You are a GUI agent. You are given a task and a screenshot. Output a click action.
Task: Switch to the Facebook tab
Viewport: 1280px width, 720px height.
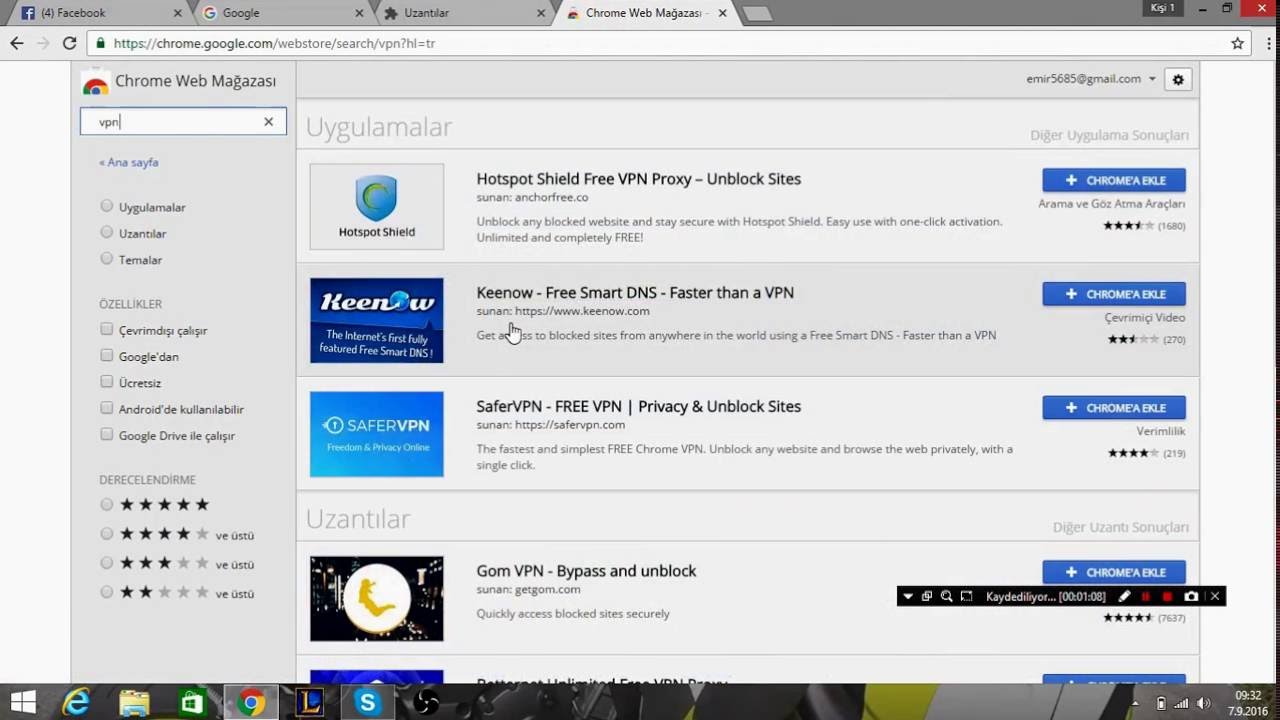click(x=100, y=13)
